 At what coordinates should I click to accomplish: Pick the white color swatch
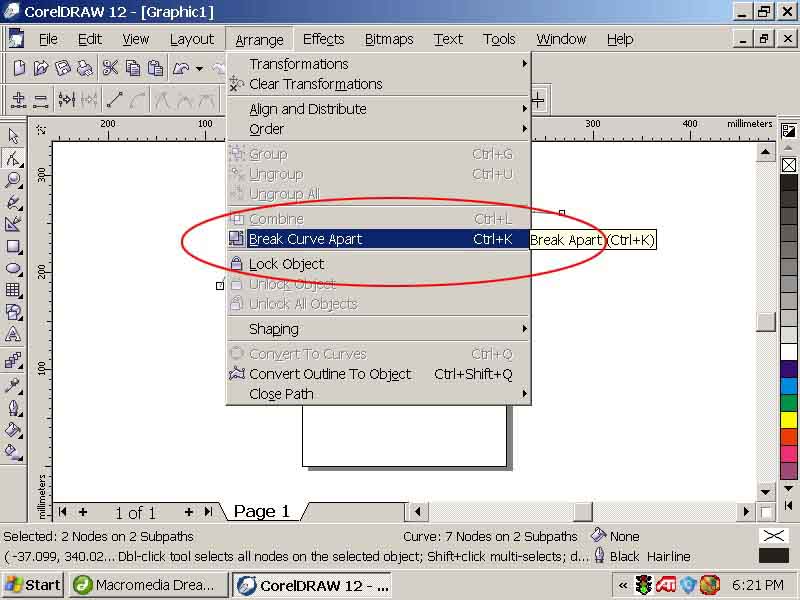(789, 352)
